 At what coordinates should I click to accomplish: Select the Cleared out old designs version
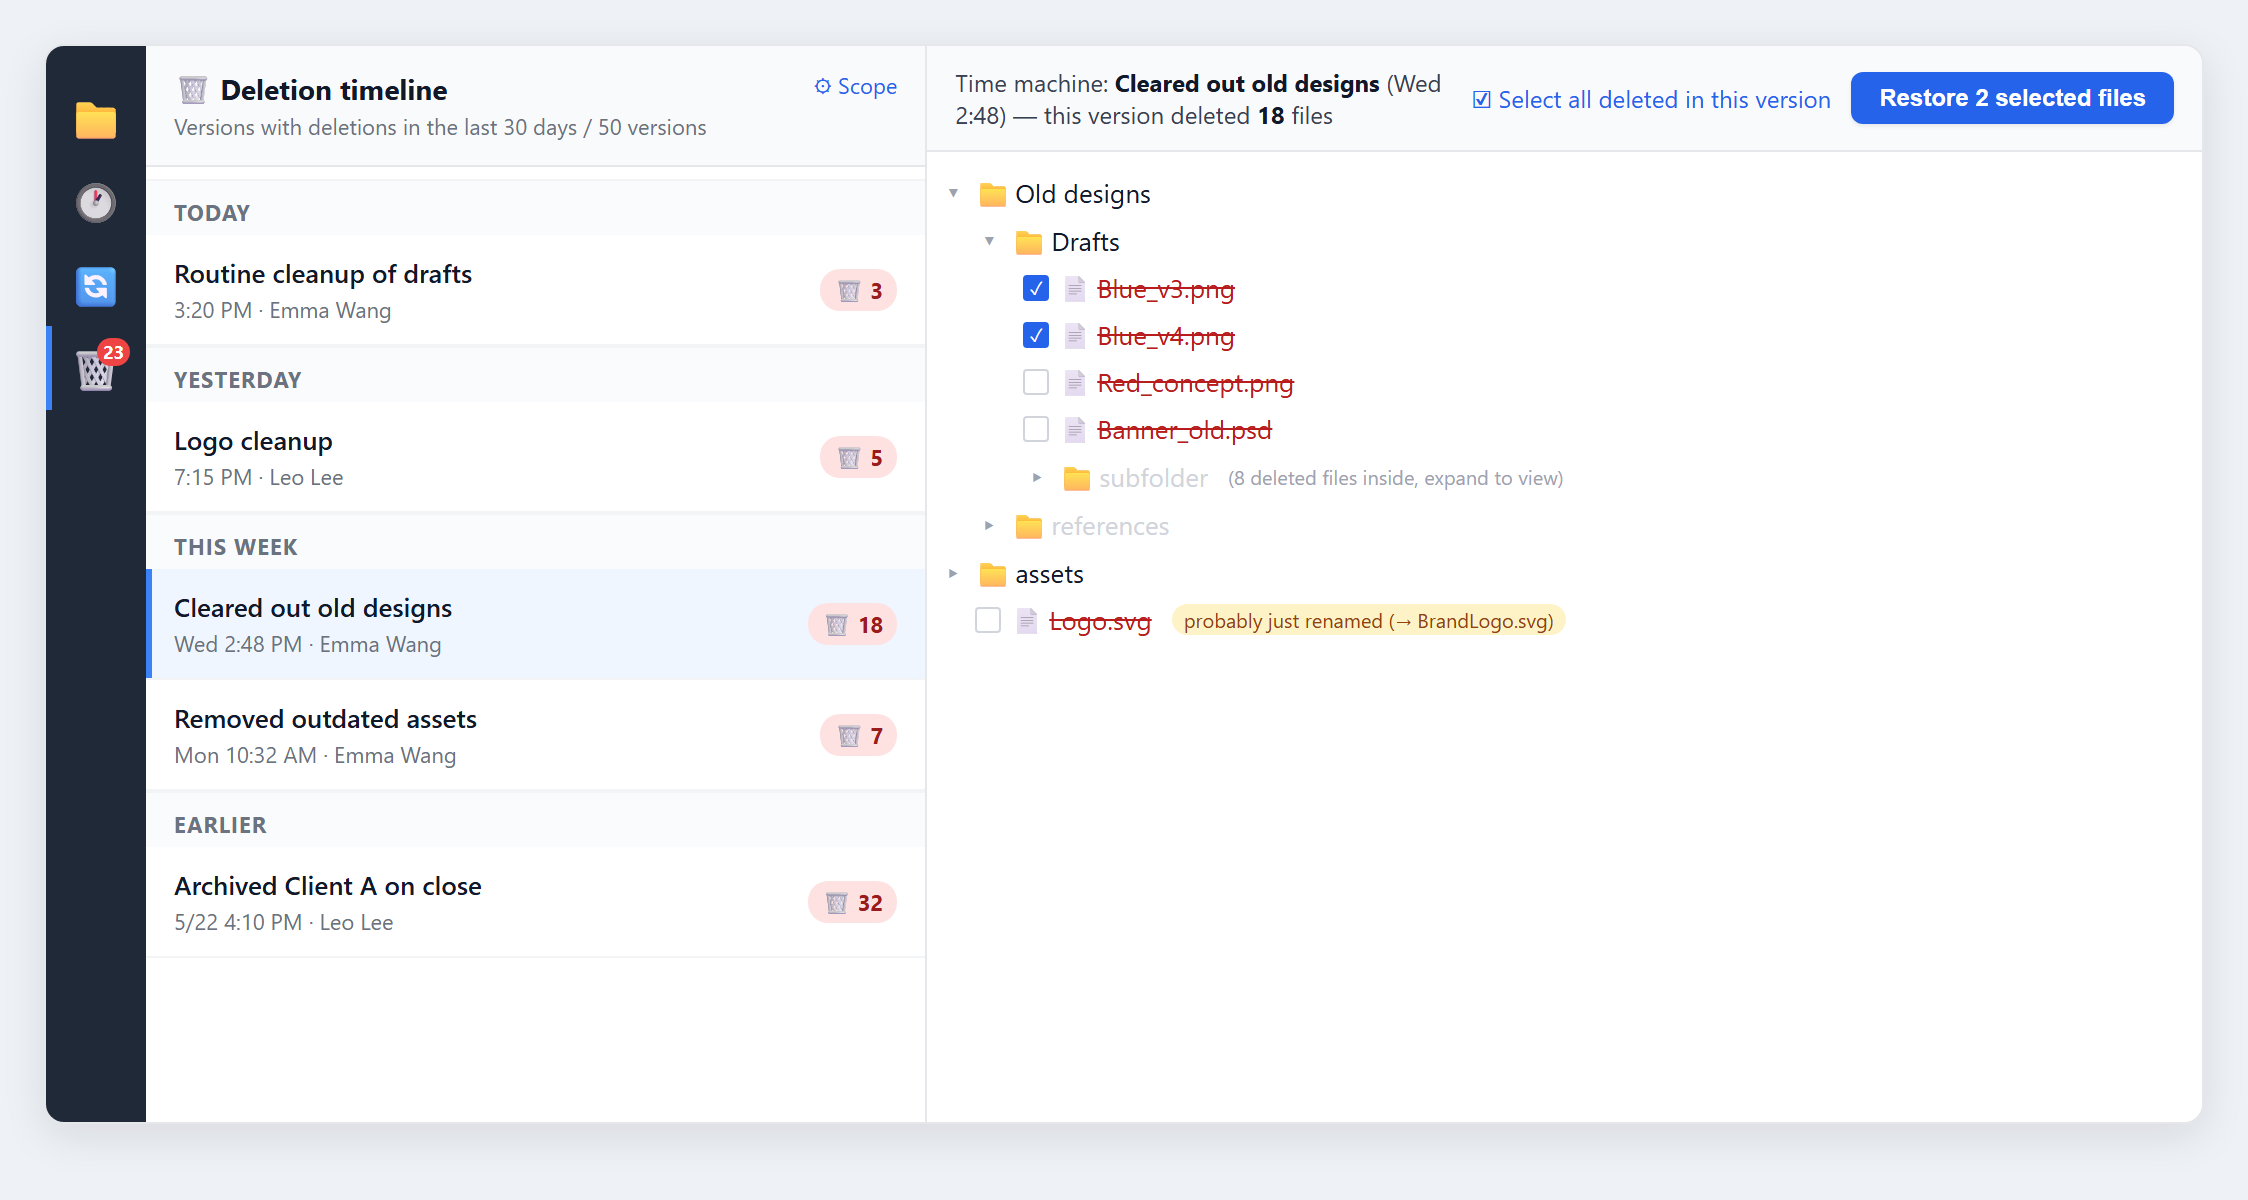(536, 625)
